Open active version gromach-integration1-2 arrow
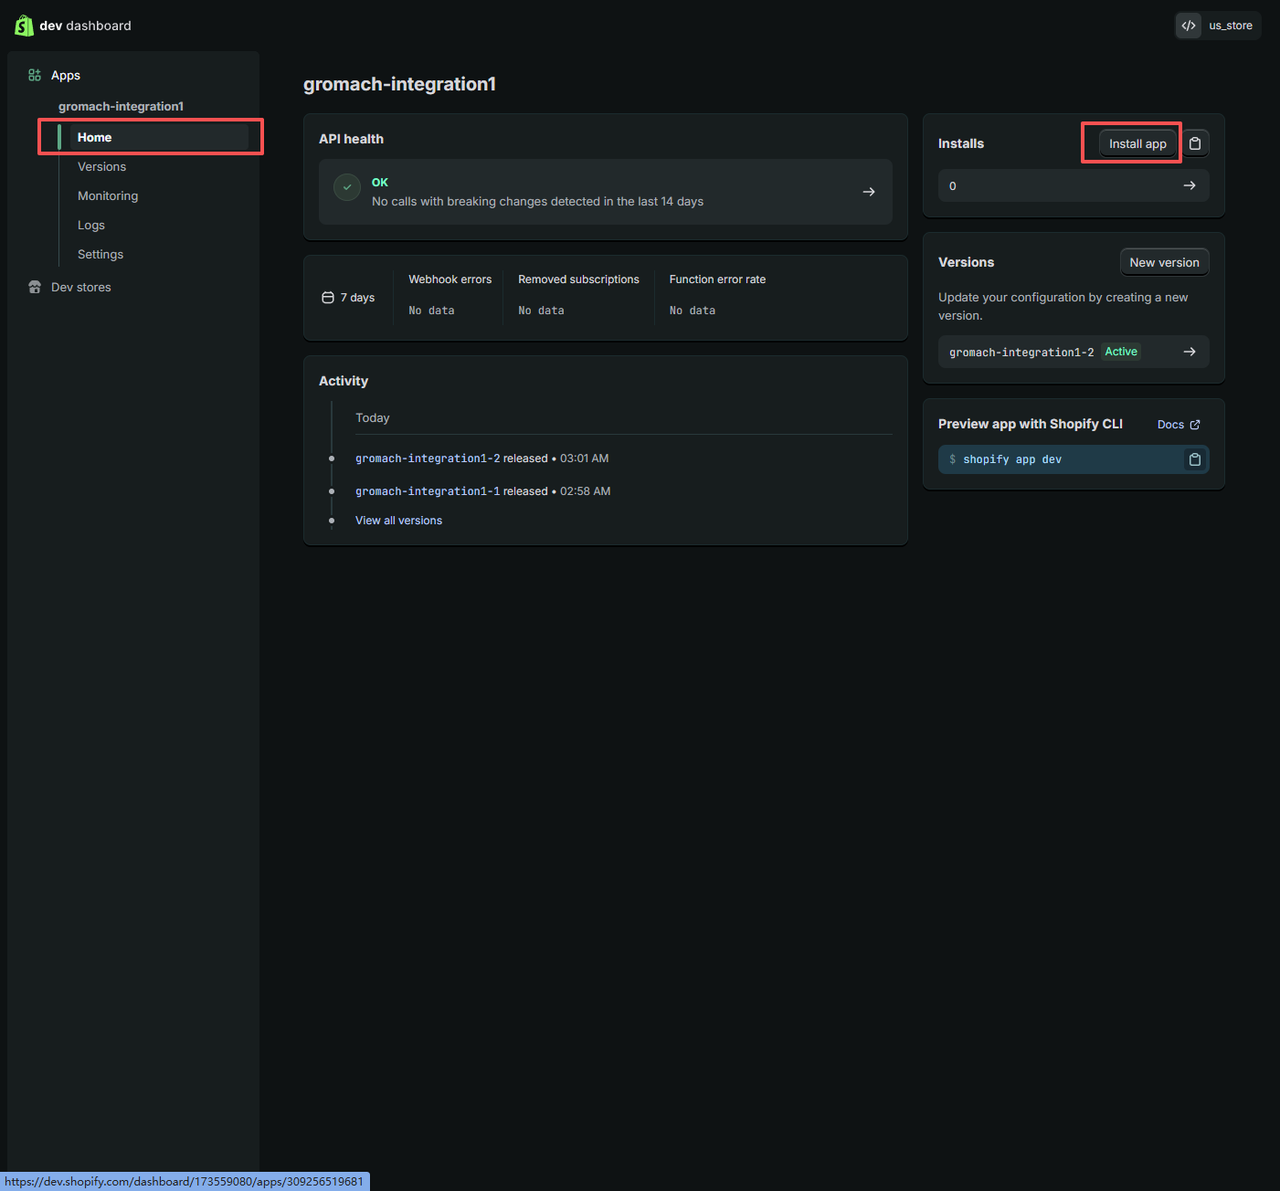Screen dimensions: 1280x1191 pyautogui.click(x=1189, y=352)
